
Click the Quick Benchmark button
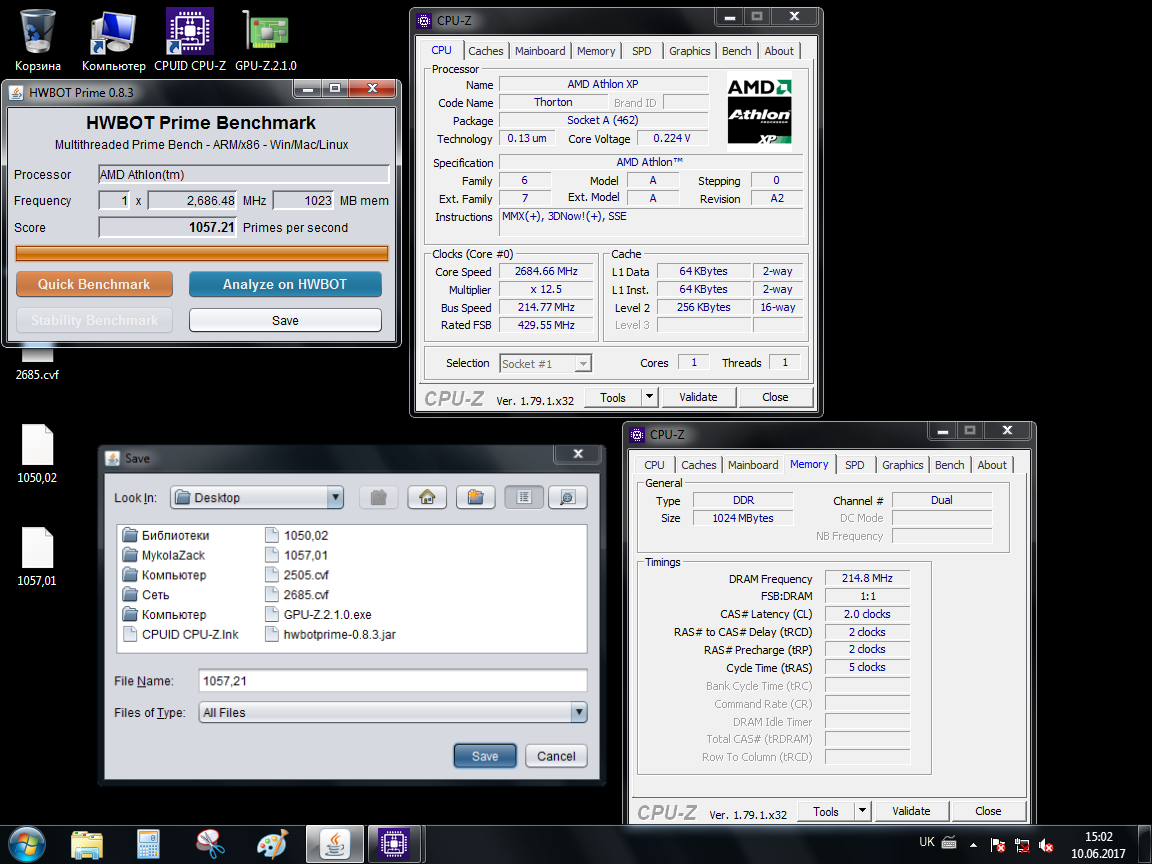(x=94, y=284)
